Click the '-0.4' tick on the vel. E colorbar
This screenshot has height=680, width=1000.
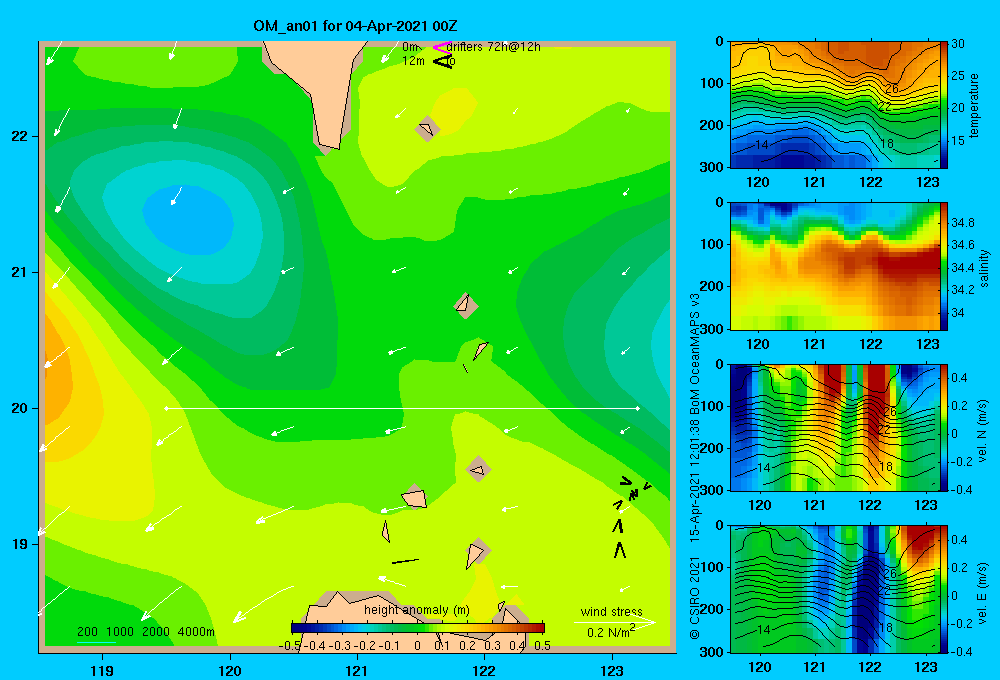click(961, 651)
